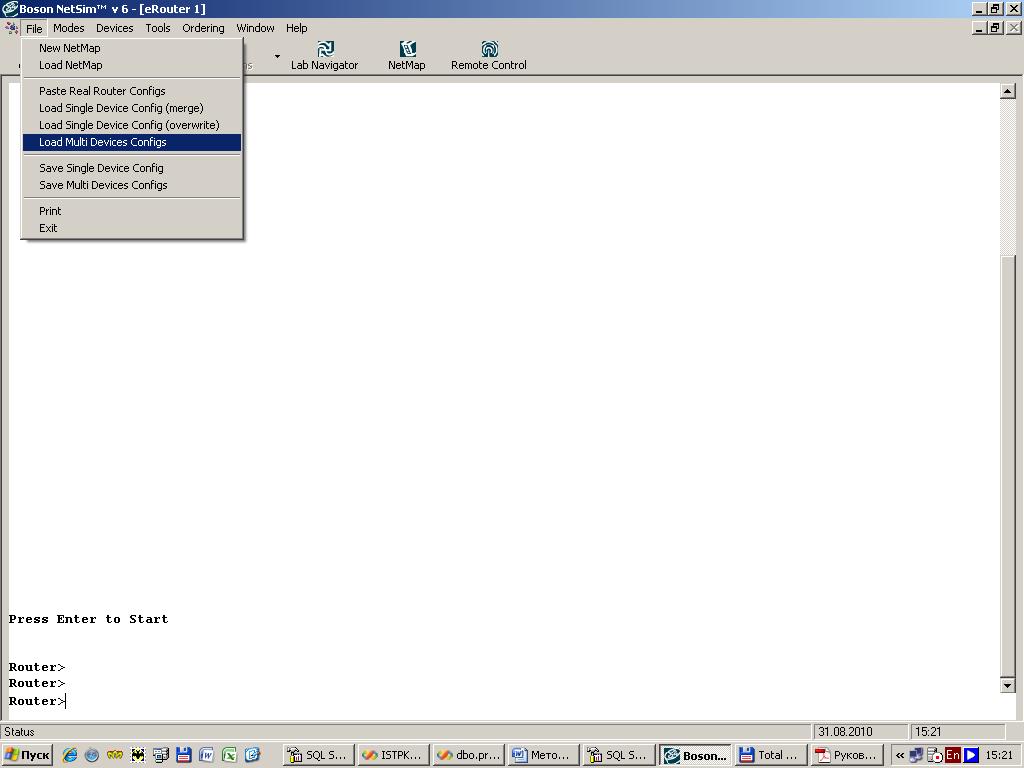1024x768 pixels.
Task: Click the scroll up arrow of the console
Action: click(x=1007, y=91)
